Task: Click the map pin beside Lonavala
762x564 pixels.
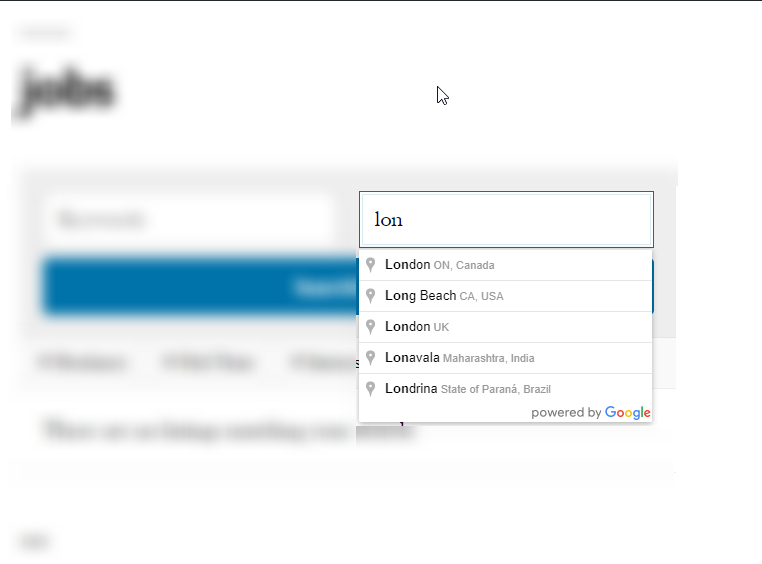Action: coord(370,358)
